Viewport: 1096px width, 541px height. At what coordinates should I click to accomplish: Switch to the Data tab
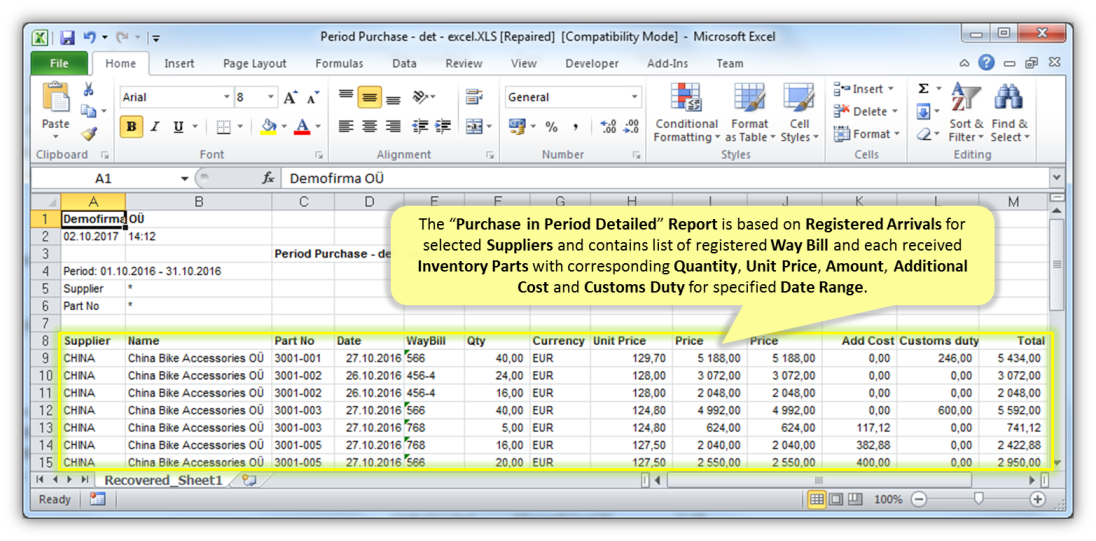tap(405, 64)
